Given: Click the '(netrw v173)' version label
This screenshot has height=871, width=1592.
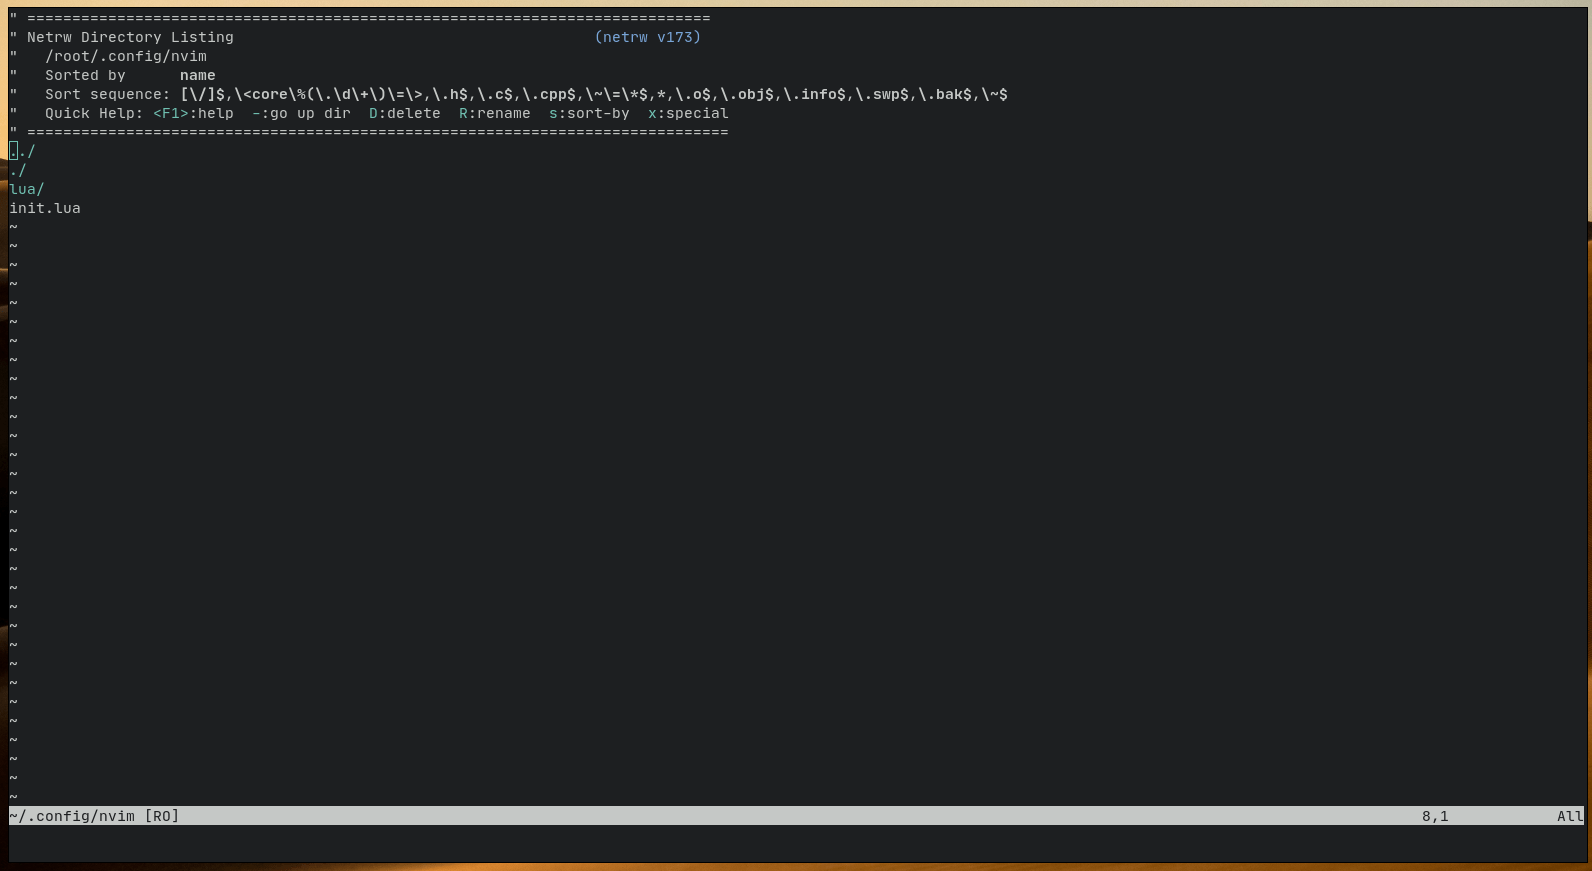Looking at the screenshot, I should click(x=648, y=37).
